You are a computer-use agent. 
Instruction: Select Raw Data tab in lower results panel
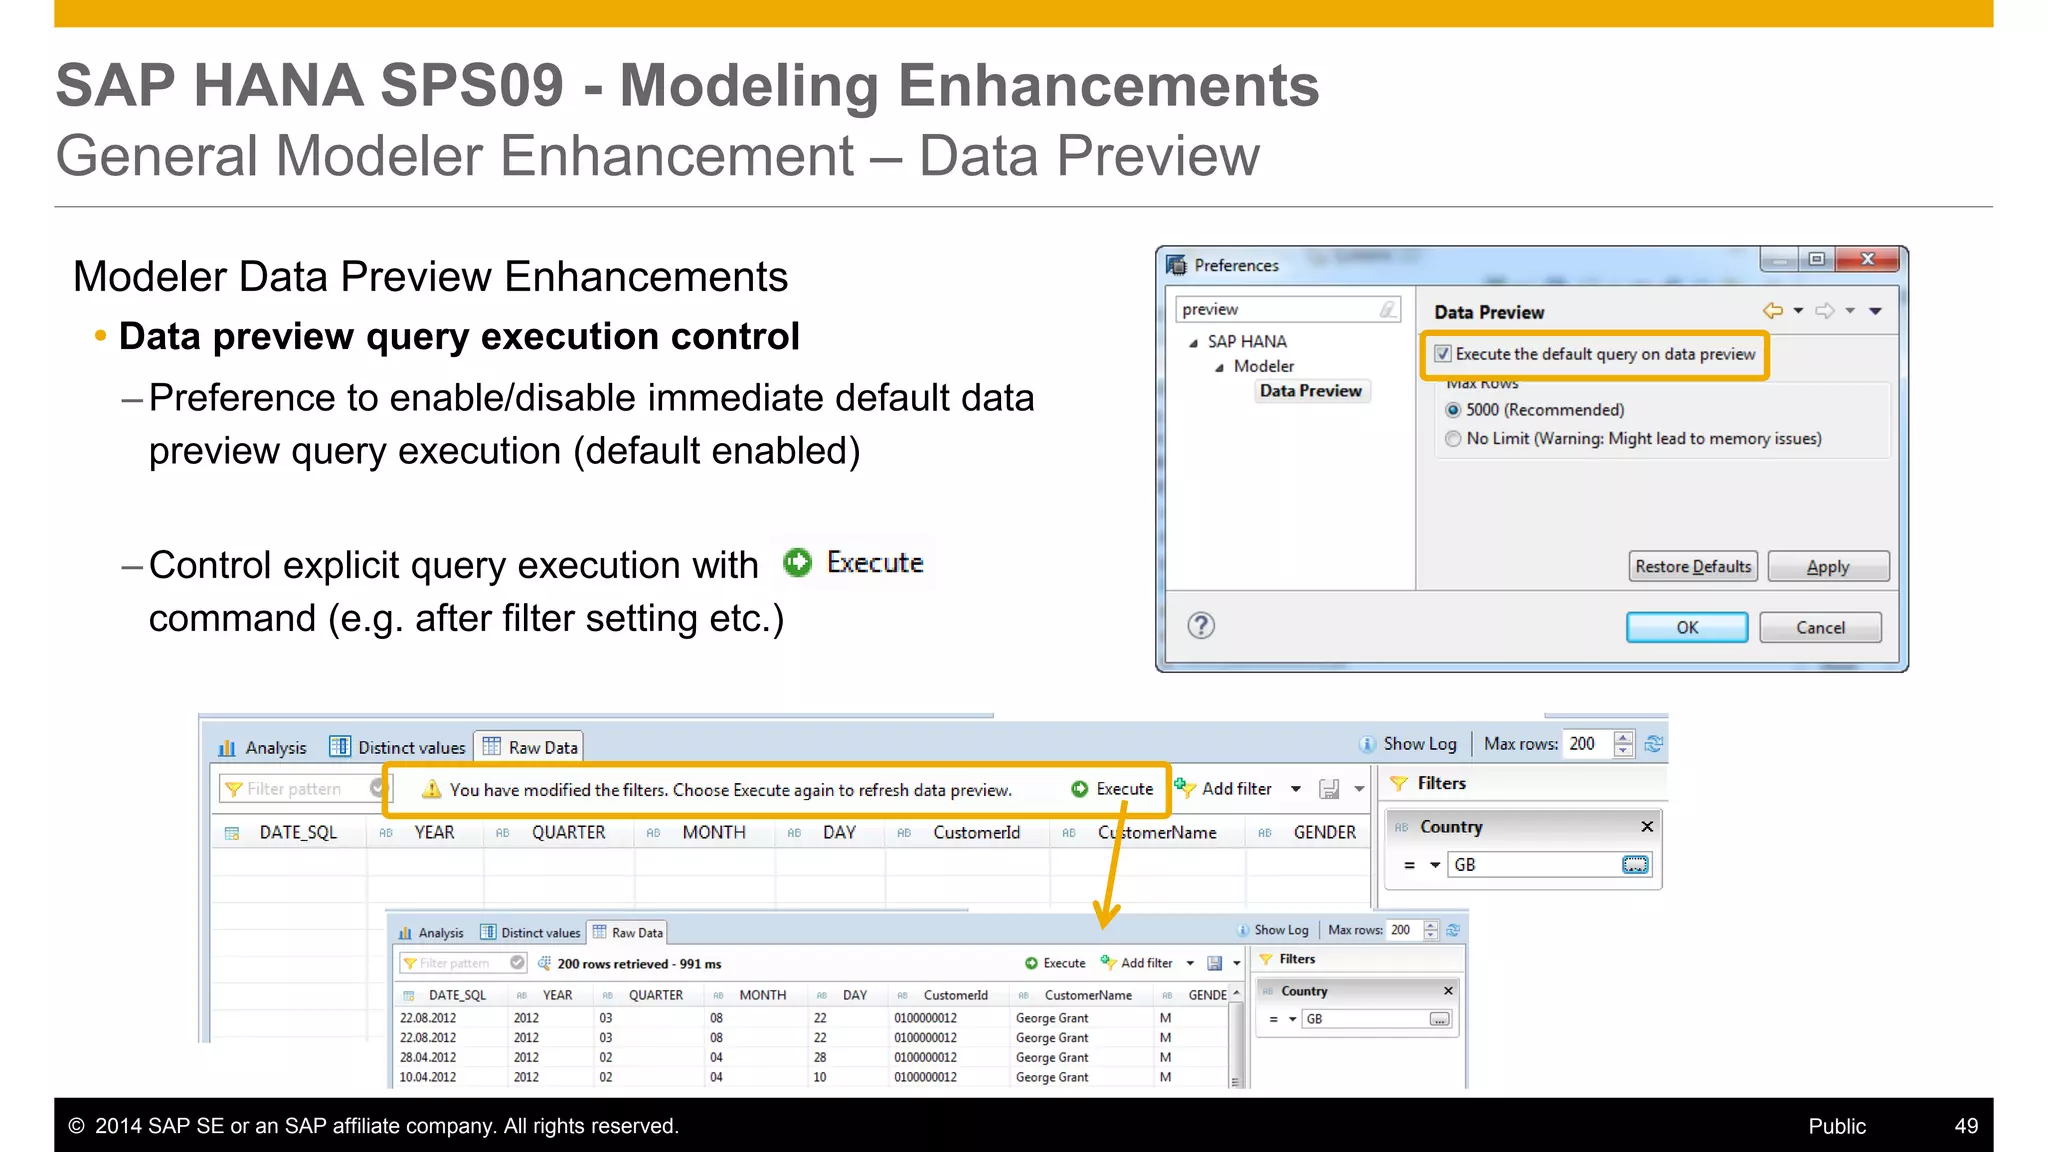click(628, 932)
